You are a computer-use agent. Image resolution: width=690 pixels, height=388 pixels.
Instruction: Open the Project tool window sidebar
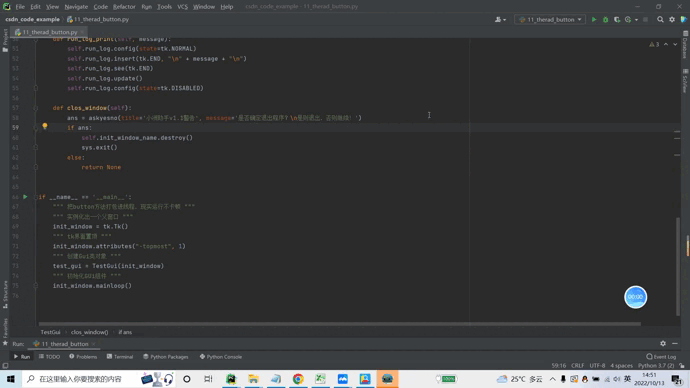(x=5, y=40)
